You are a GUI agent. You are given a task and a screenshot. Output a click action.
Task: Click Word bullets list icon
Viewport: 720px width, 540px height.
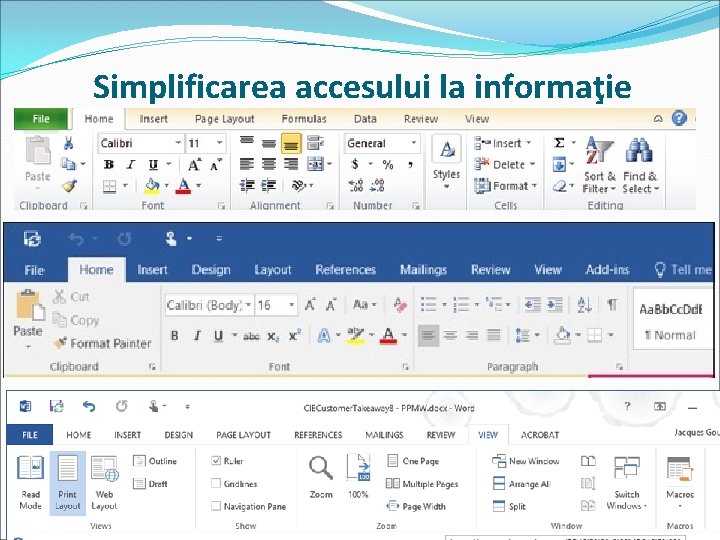pyautogui.click(x=428, y=304)
